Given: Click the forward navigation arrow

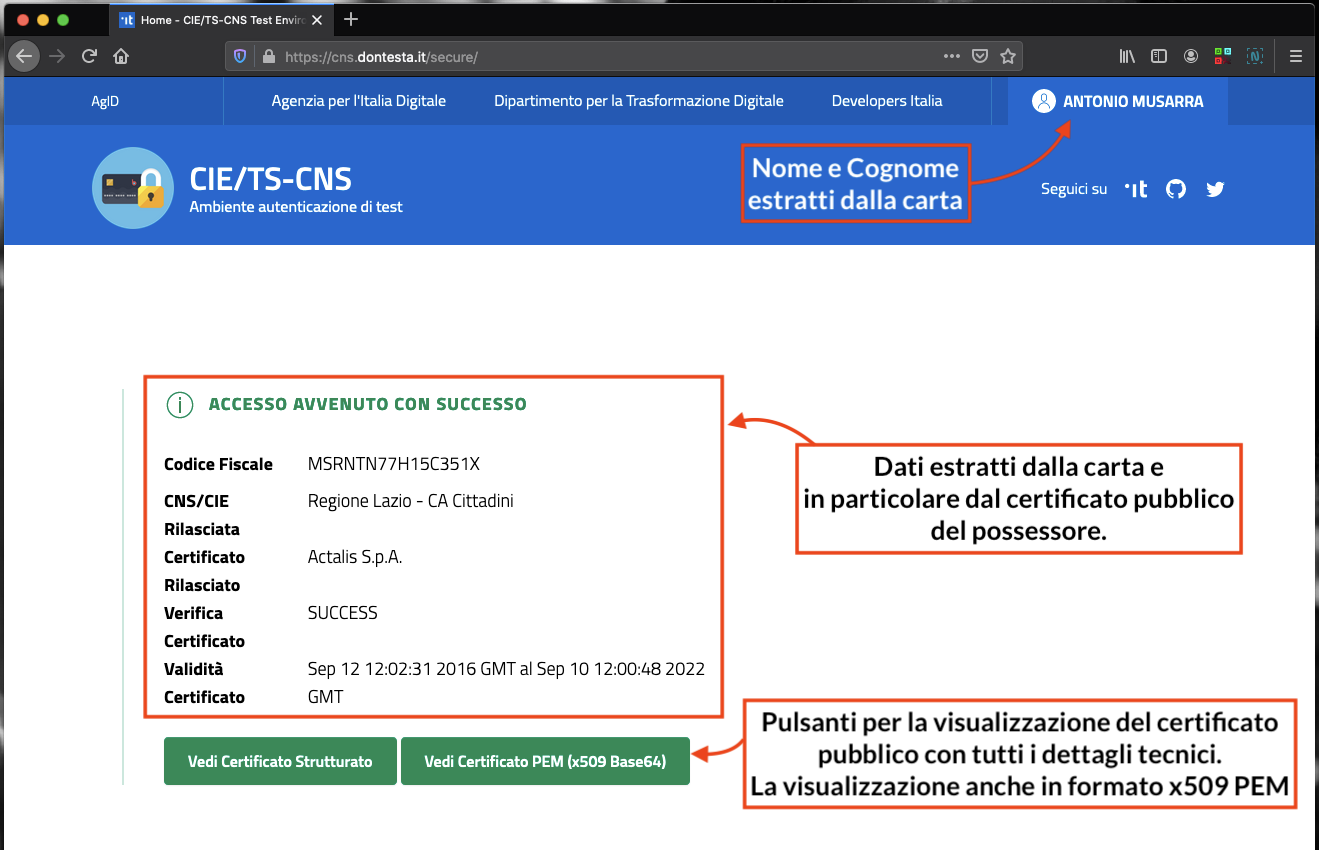Looking at the screenshot, I should pyautogui.click(x=57, y=56).
